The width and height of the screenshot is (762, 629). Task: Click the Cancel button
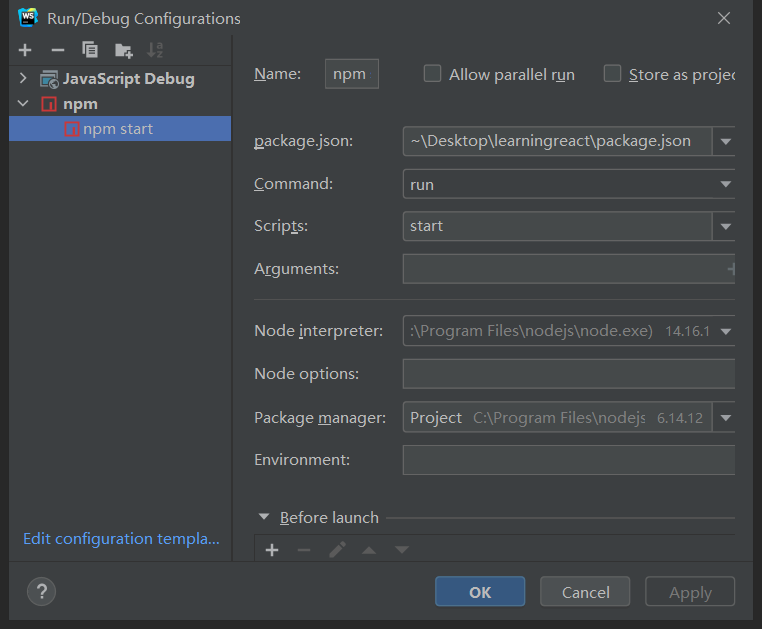click(x=585, y=592)
